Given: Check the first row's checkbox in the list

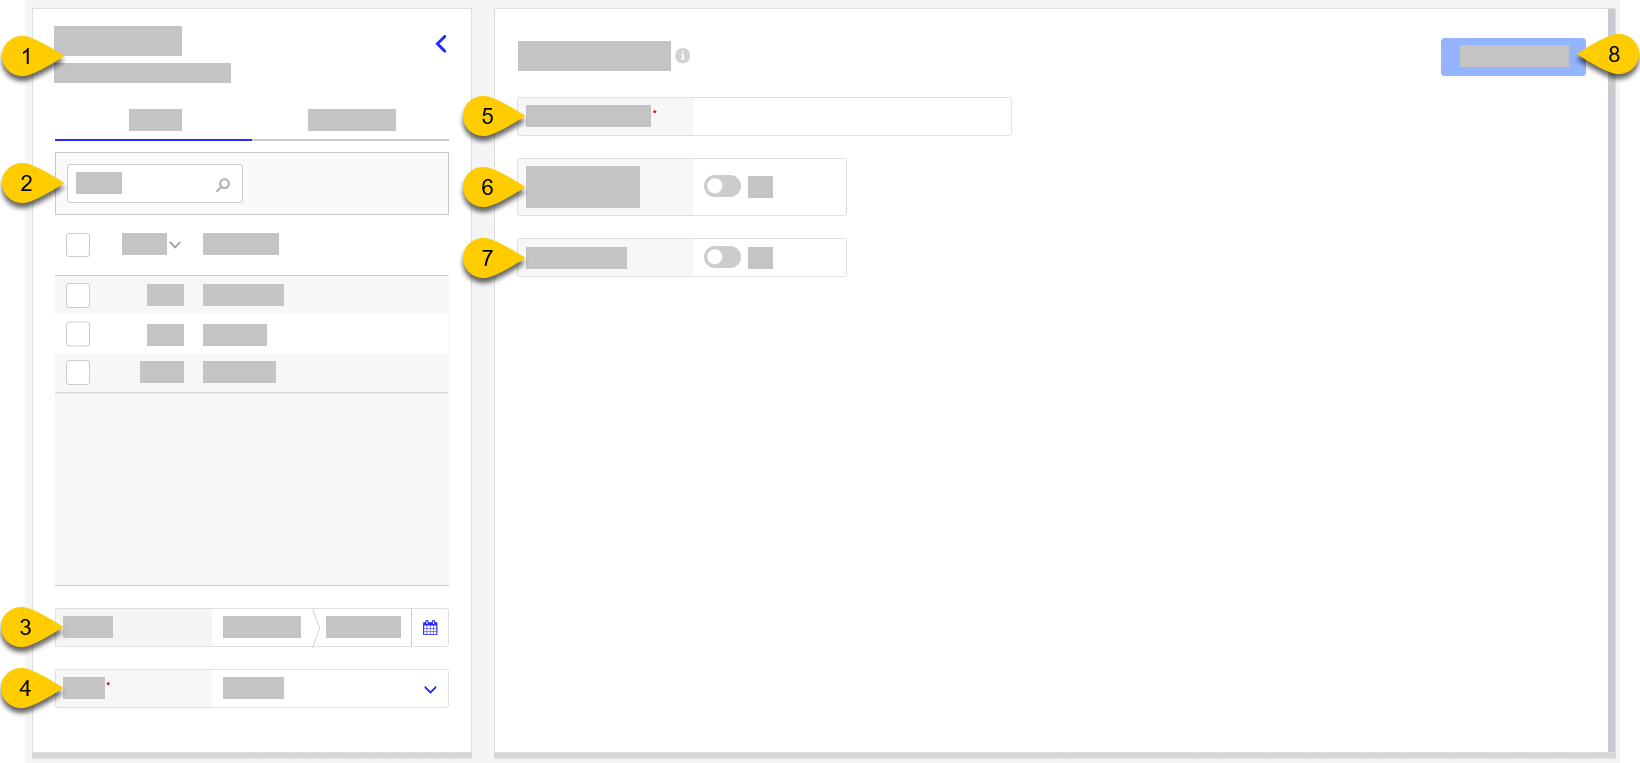Looking at the screenshot, I should click(x=77, y=294).
